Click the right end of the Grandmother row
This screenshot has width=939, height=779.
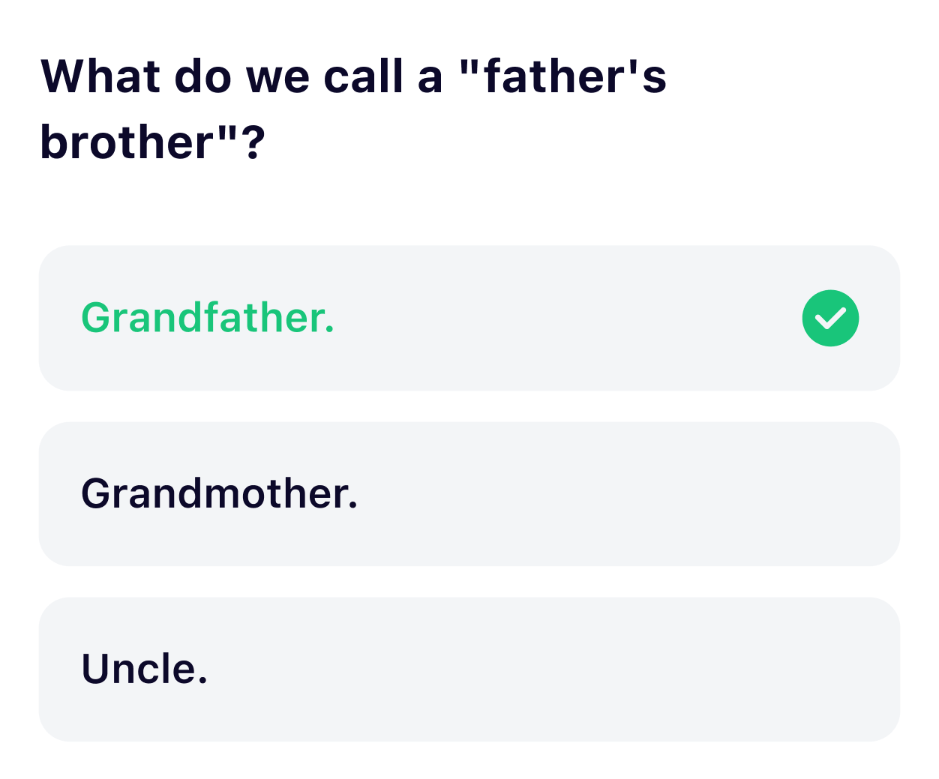point(840,494)
